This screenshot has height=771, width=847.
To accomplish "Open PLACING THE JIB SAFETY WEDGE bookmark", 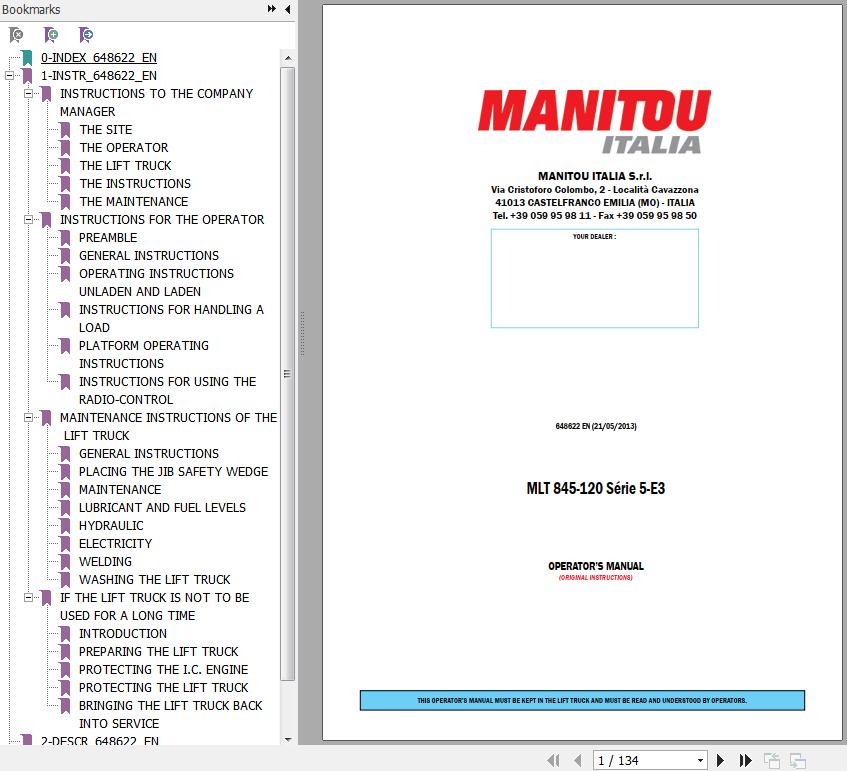I will tap(173, 472).
